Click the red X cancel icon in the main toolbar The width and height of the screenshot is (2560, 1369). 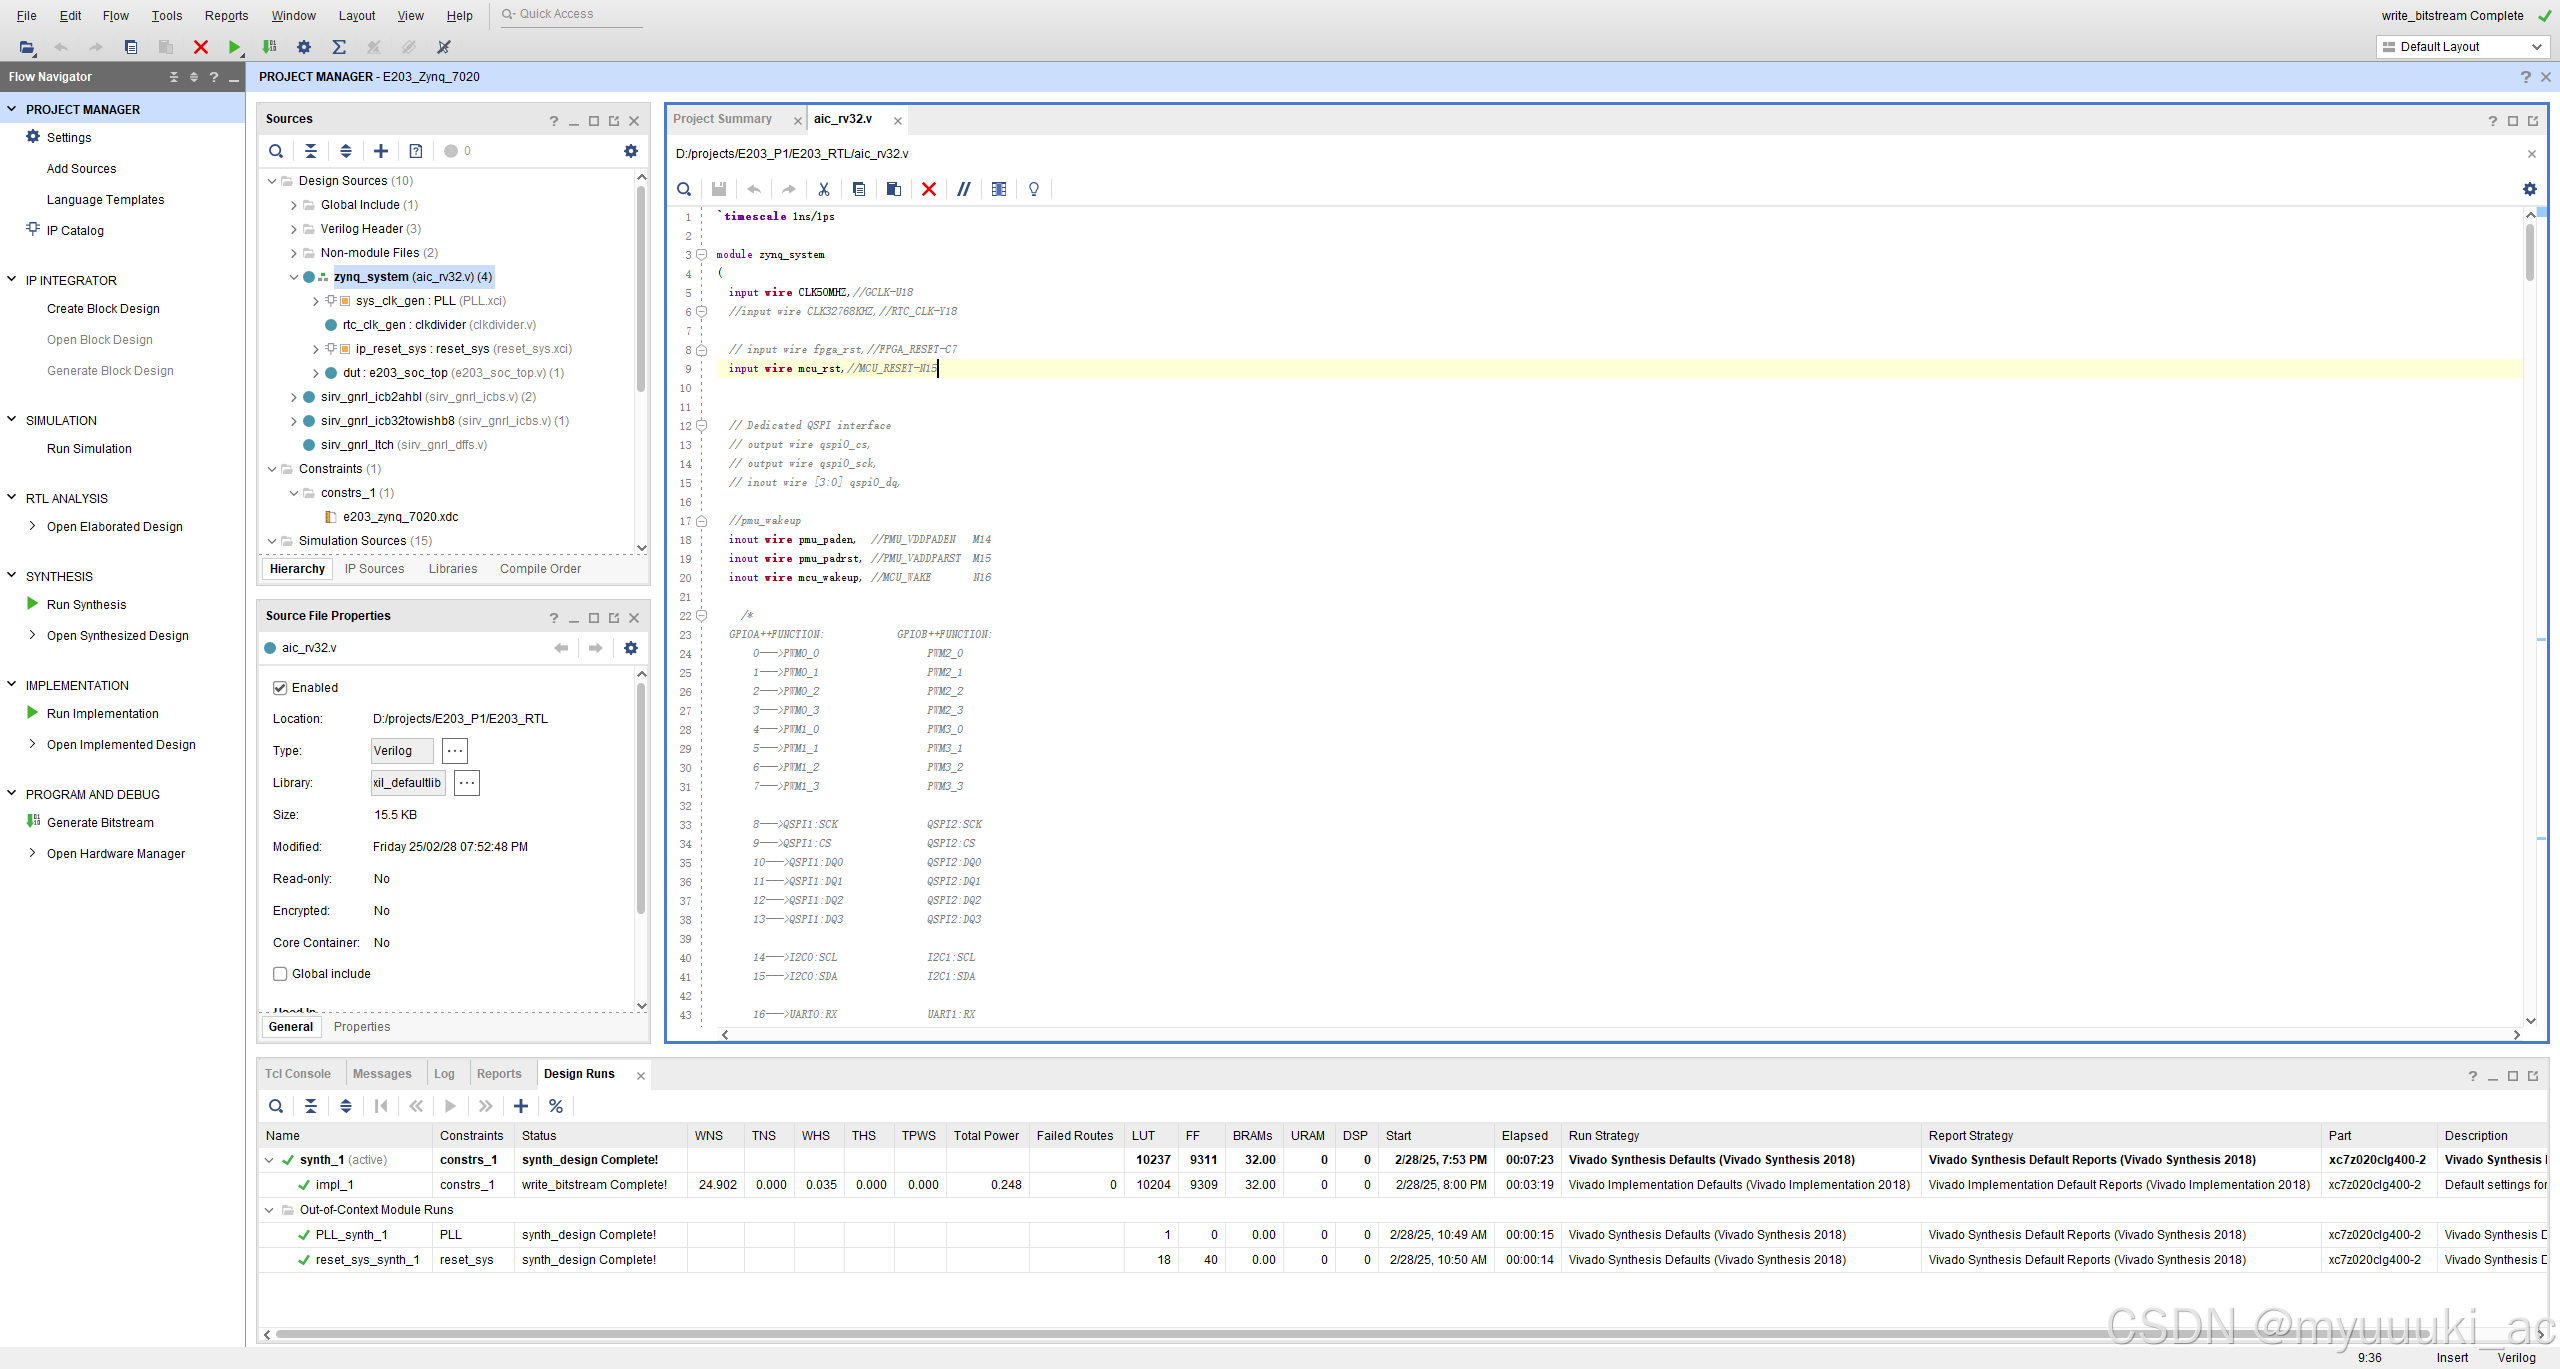200,47
